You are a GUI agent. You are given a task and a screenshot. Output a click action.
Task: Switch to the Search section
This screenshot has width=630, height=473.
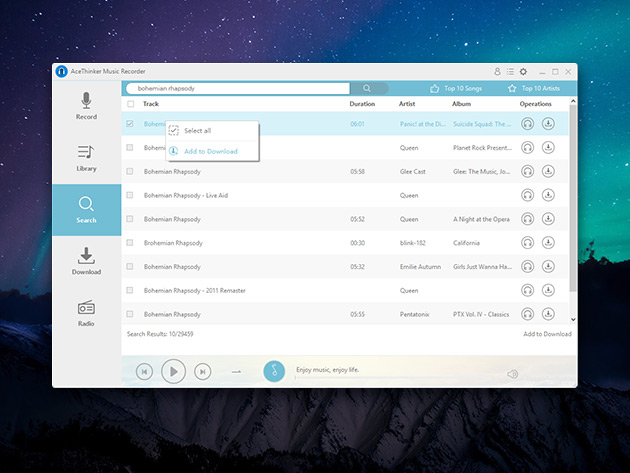pos(86,210)
